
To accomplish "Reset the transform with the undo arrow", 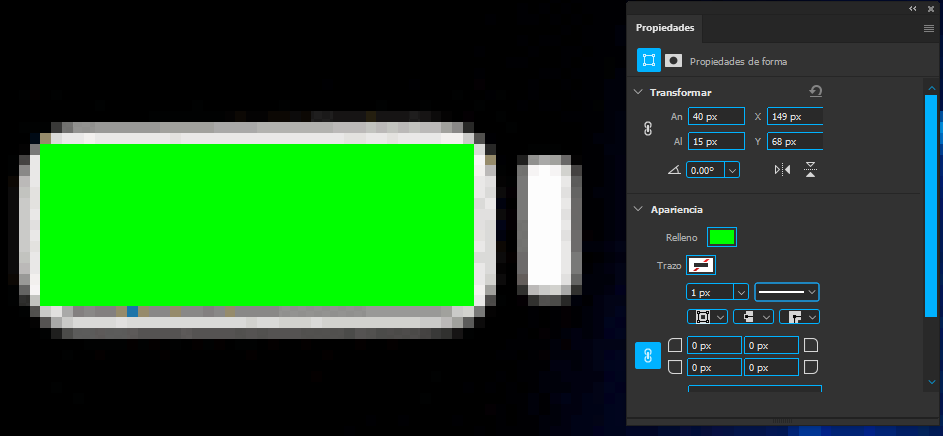I will (816, 91).
